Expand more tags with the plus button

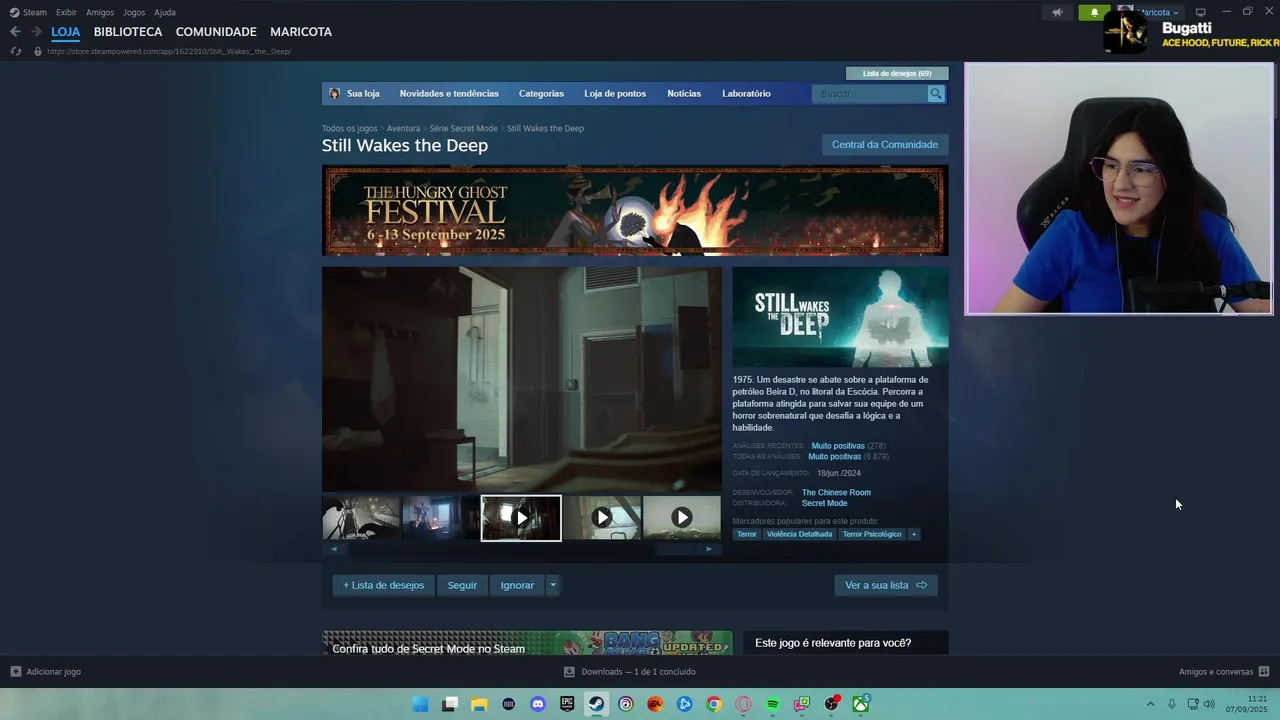pos(913,534)
